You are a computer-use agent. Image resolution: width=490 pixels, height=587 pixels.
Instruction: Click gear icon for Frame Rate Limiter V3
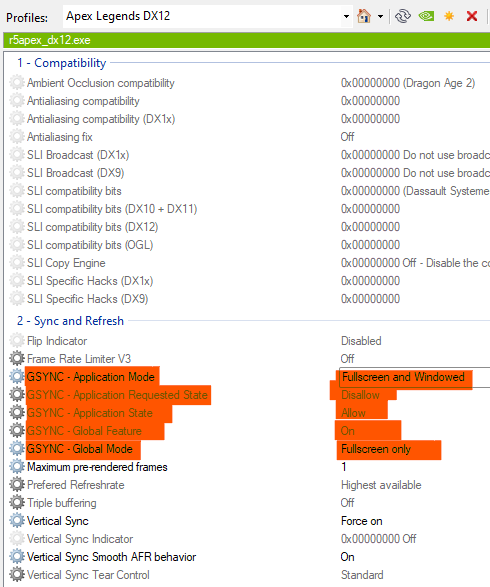tap(17, 359)
